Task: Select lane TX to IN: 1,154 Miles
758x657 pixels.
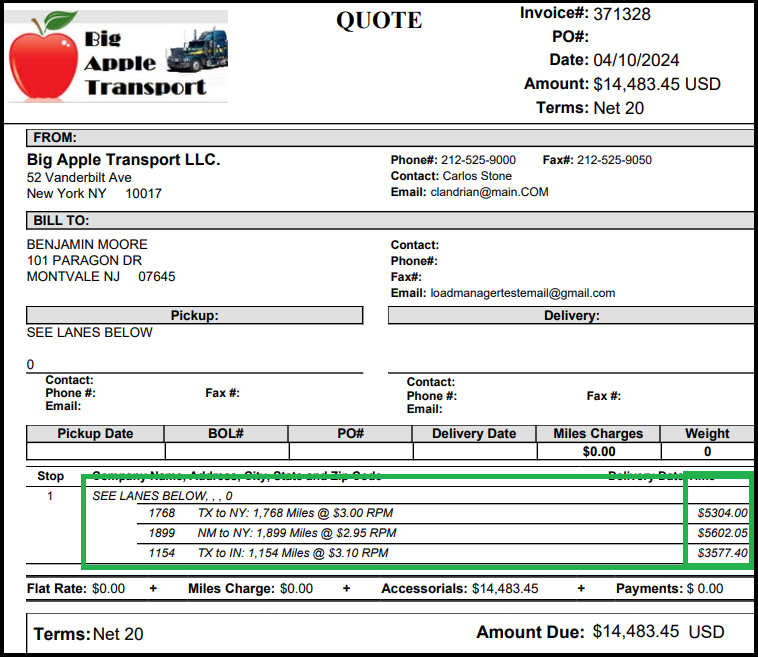Action: coord(293,553)
